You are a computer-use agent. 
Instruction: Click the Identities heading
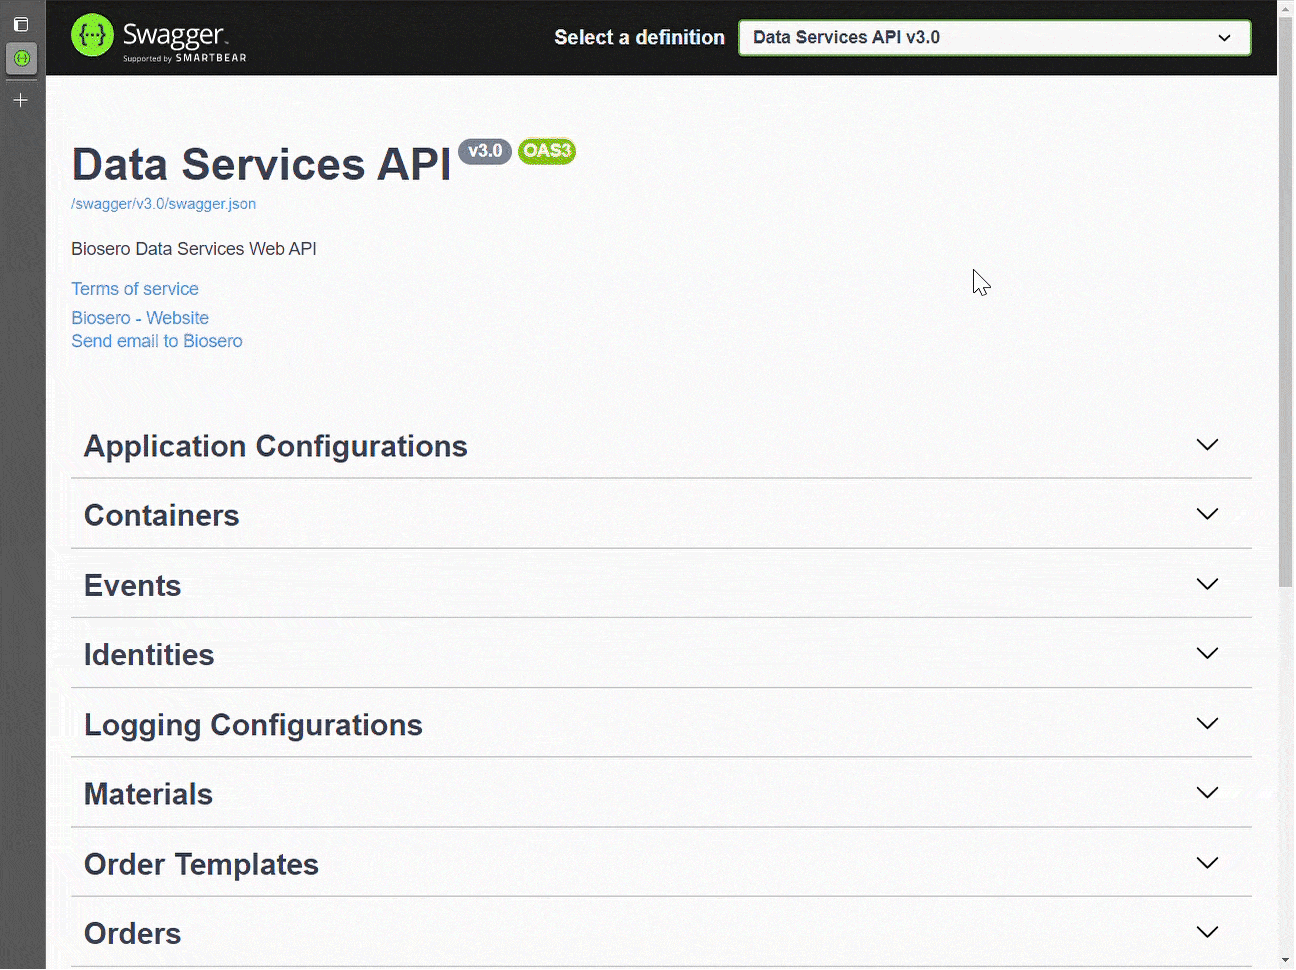click(x=149, y=655)
